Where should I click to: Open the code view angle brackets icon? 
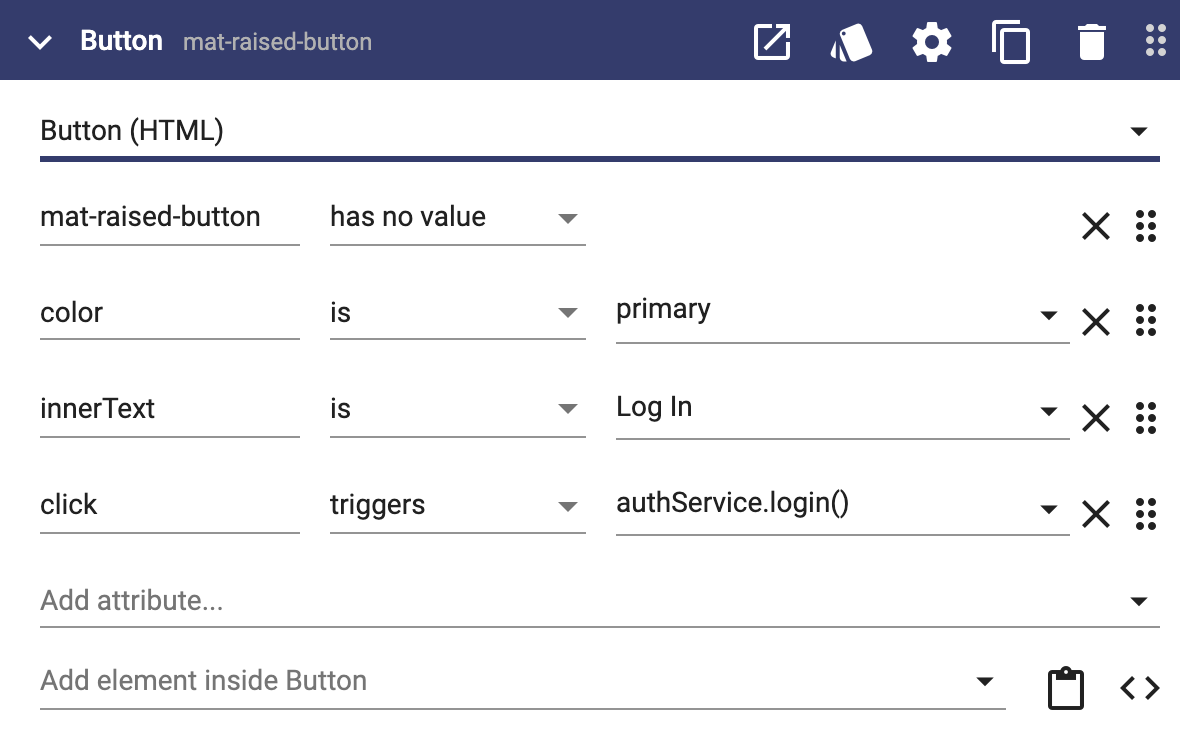pos(1139,687)
